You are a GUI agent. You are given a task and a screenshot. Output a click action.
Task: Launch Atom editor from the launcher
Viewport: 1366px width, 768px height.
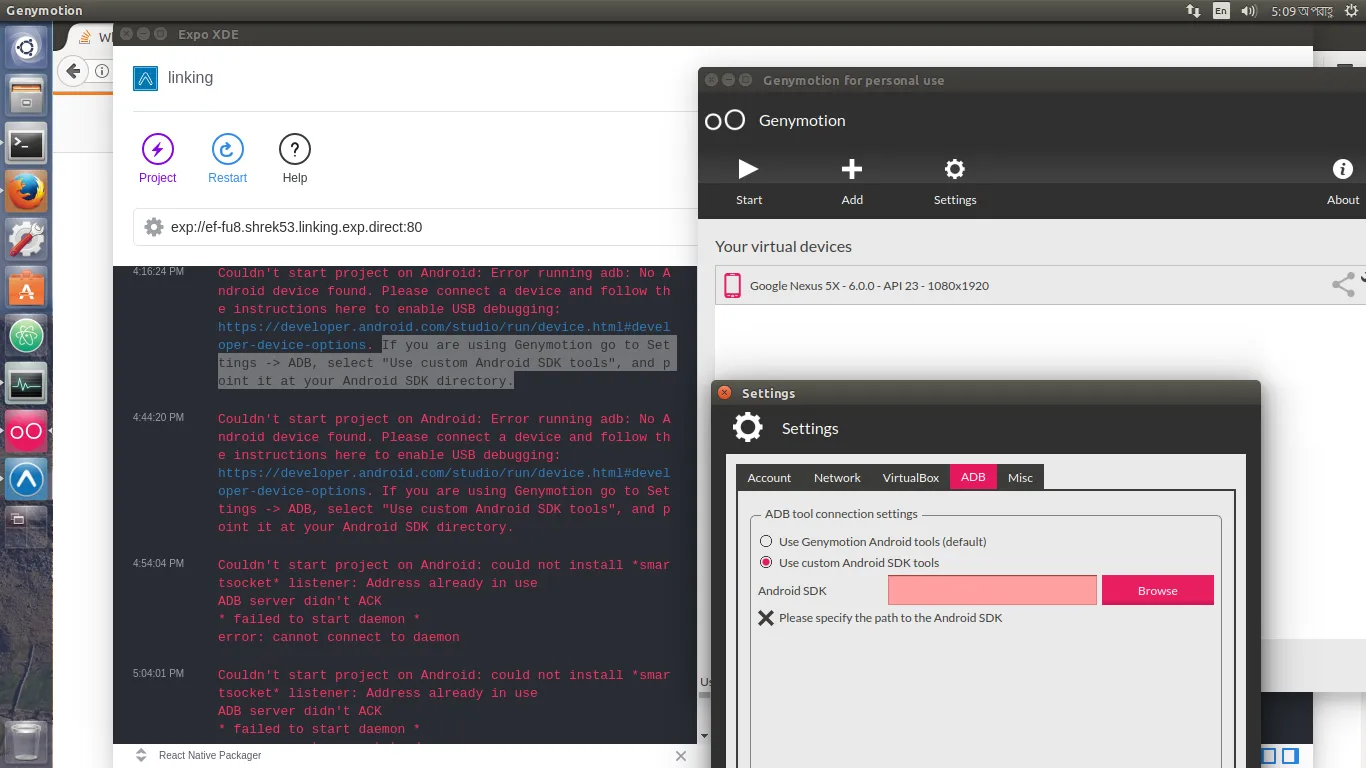coord(26,336)
